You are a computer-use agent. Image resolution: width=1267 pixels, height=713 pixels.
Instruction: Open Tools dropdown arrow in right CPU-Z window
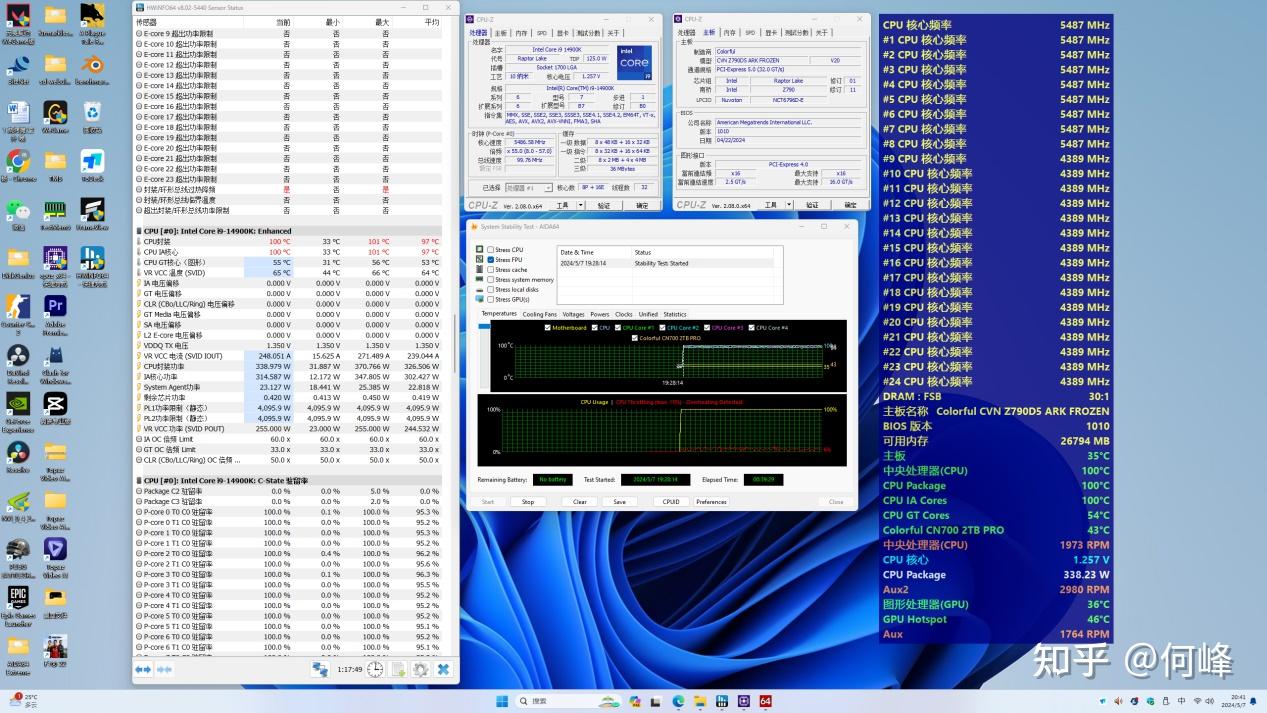click(788, 205)
